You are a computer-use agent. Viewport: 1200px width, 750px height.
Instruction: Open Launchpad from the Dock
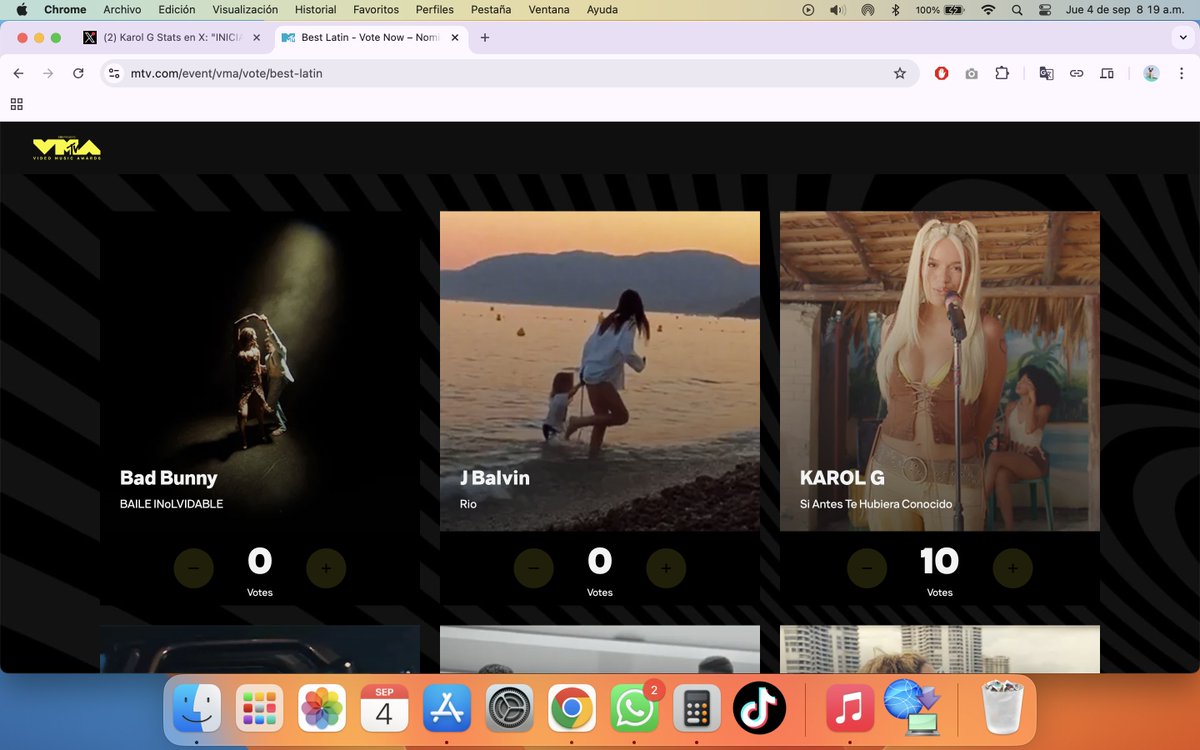pyautogui.click(x=259, y=709)
